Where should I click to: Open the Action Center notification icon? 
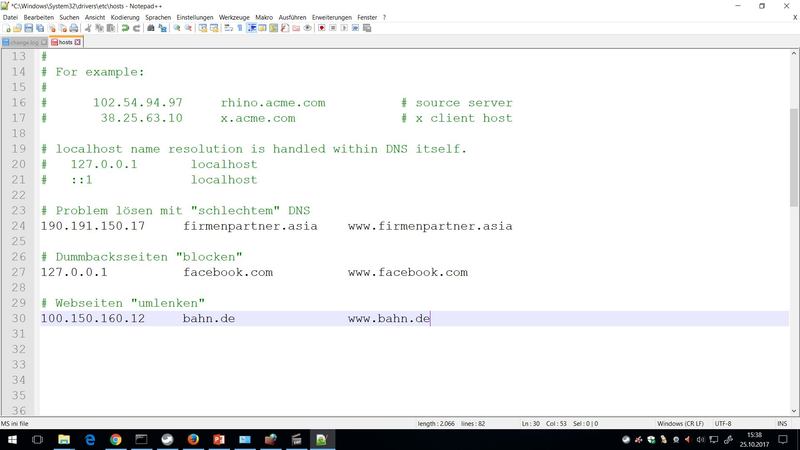[x=783, y=439]
